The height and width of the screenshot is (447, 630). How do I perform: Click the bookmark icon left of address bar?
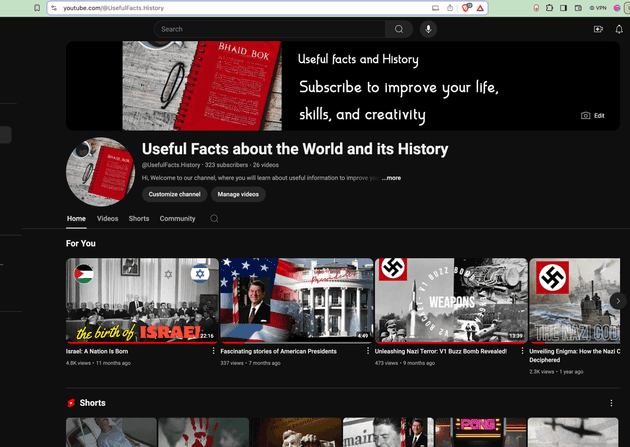pyautogui.click(x=37, y=8)
